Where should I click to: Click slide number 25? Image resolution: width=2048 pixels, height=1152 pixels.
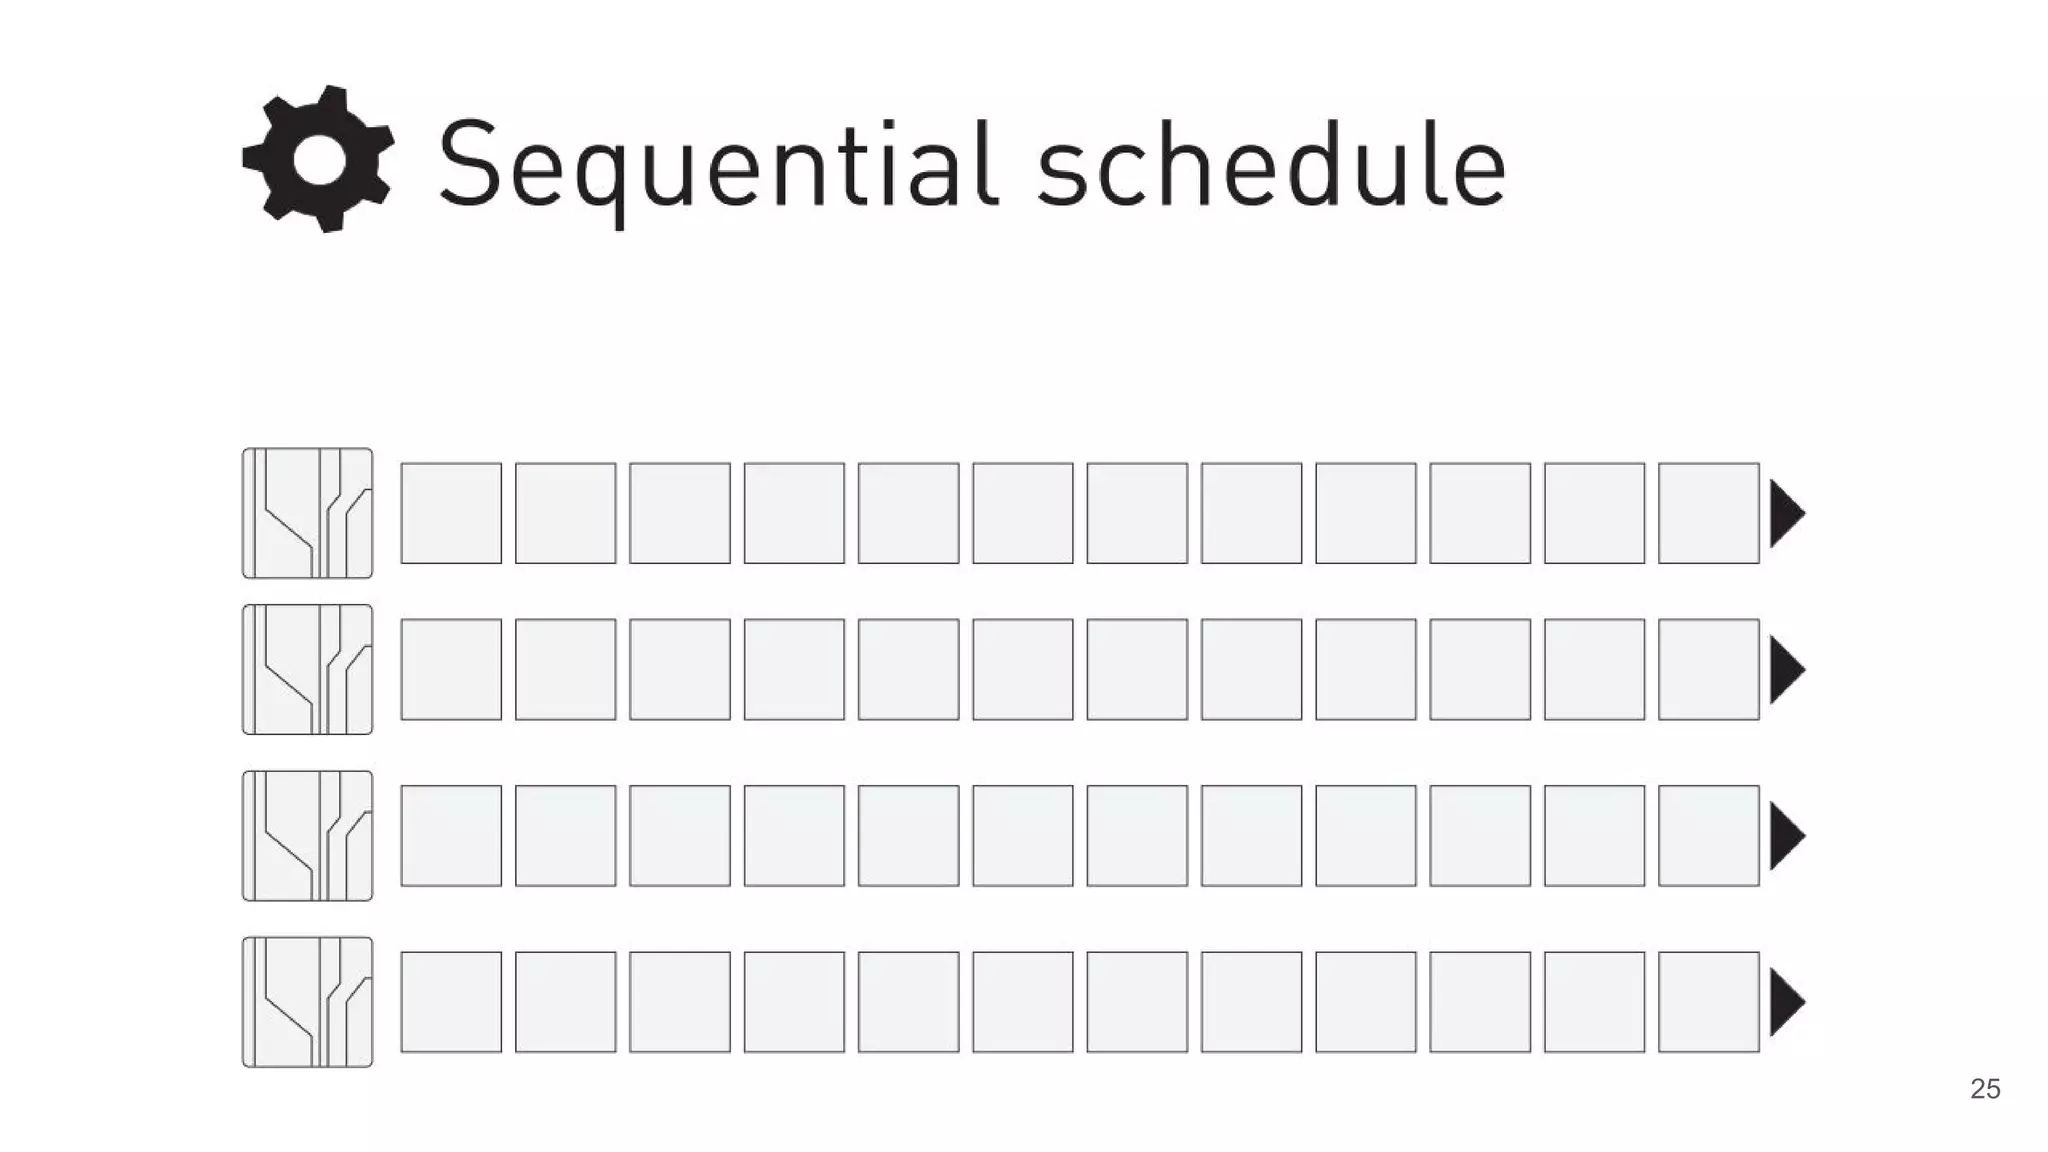click(x=1985, y=1089)
